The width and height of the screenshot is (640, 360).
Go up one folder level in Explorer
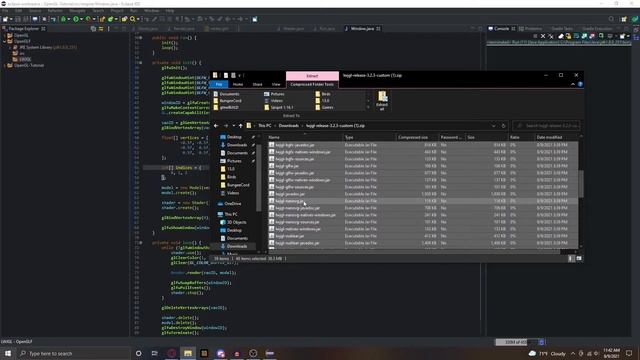click(x=240, y=126)
